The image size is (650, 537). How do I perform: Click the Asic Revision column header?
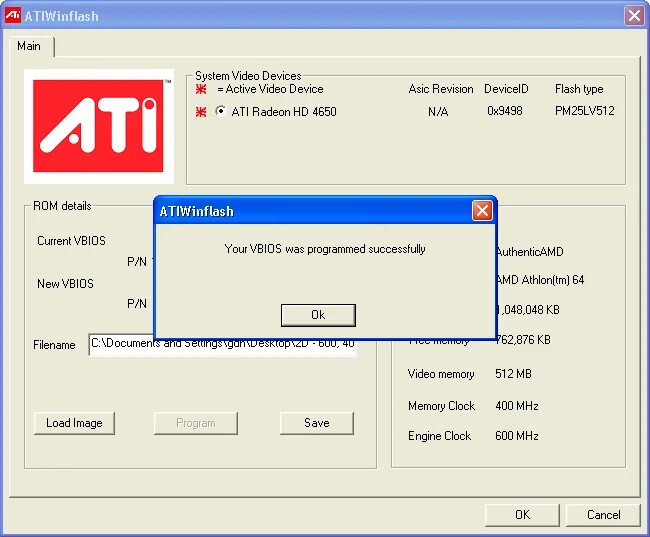[441, 89]
